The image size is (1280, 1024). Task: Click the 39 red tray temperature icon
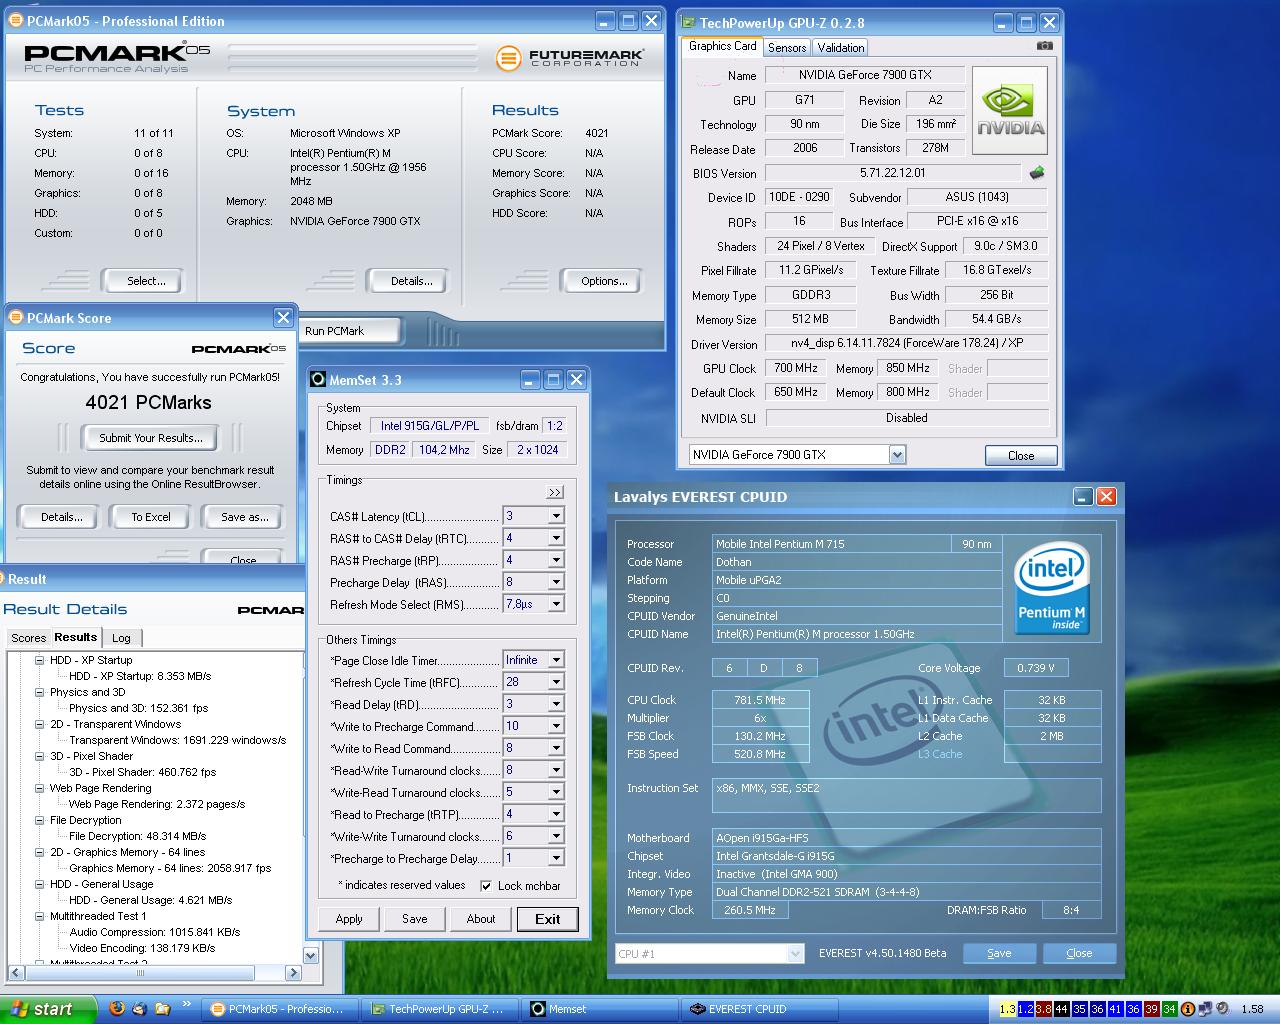click(1151, 1009)
